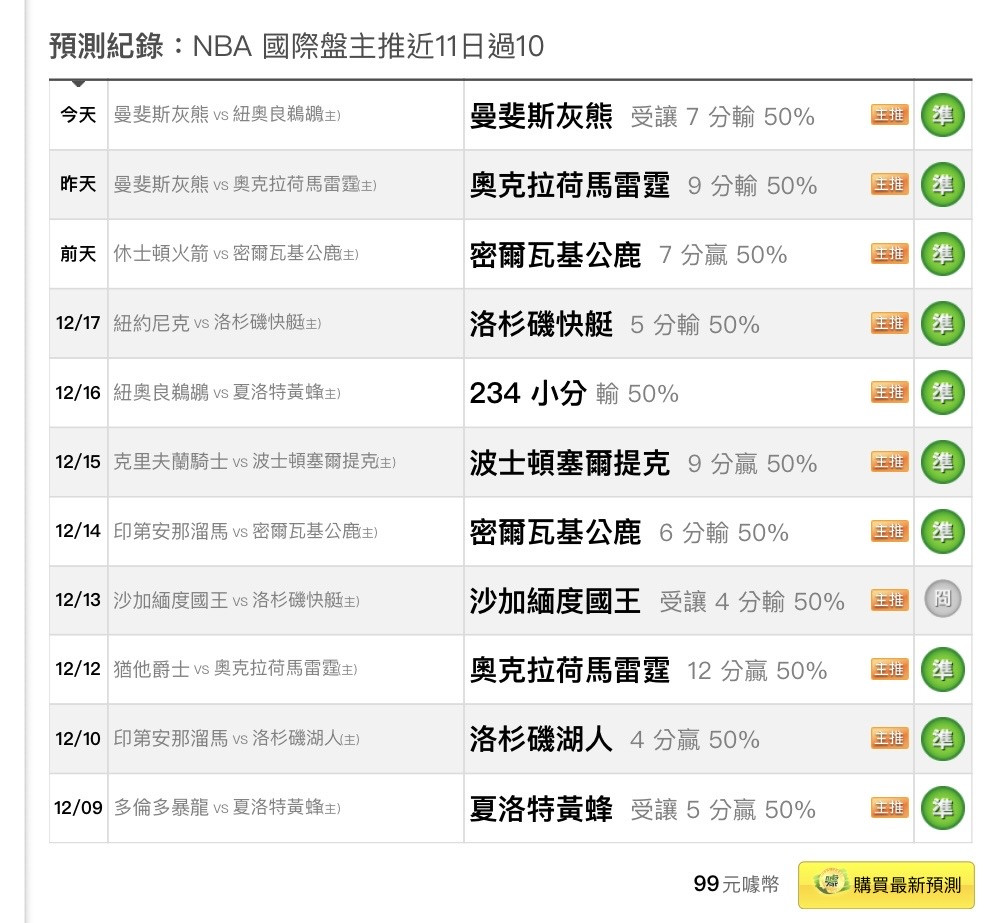The width and height of the screenshot is (988, 923).
Task: Click the orange 主推 tag in 12/12 row
Action: [890, 668]
